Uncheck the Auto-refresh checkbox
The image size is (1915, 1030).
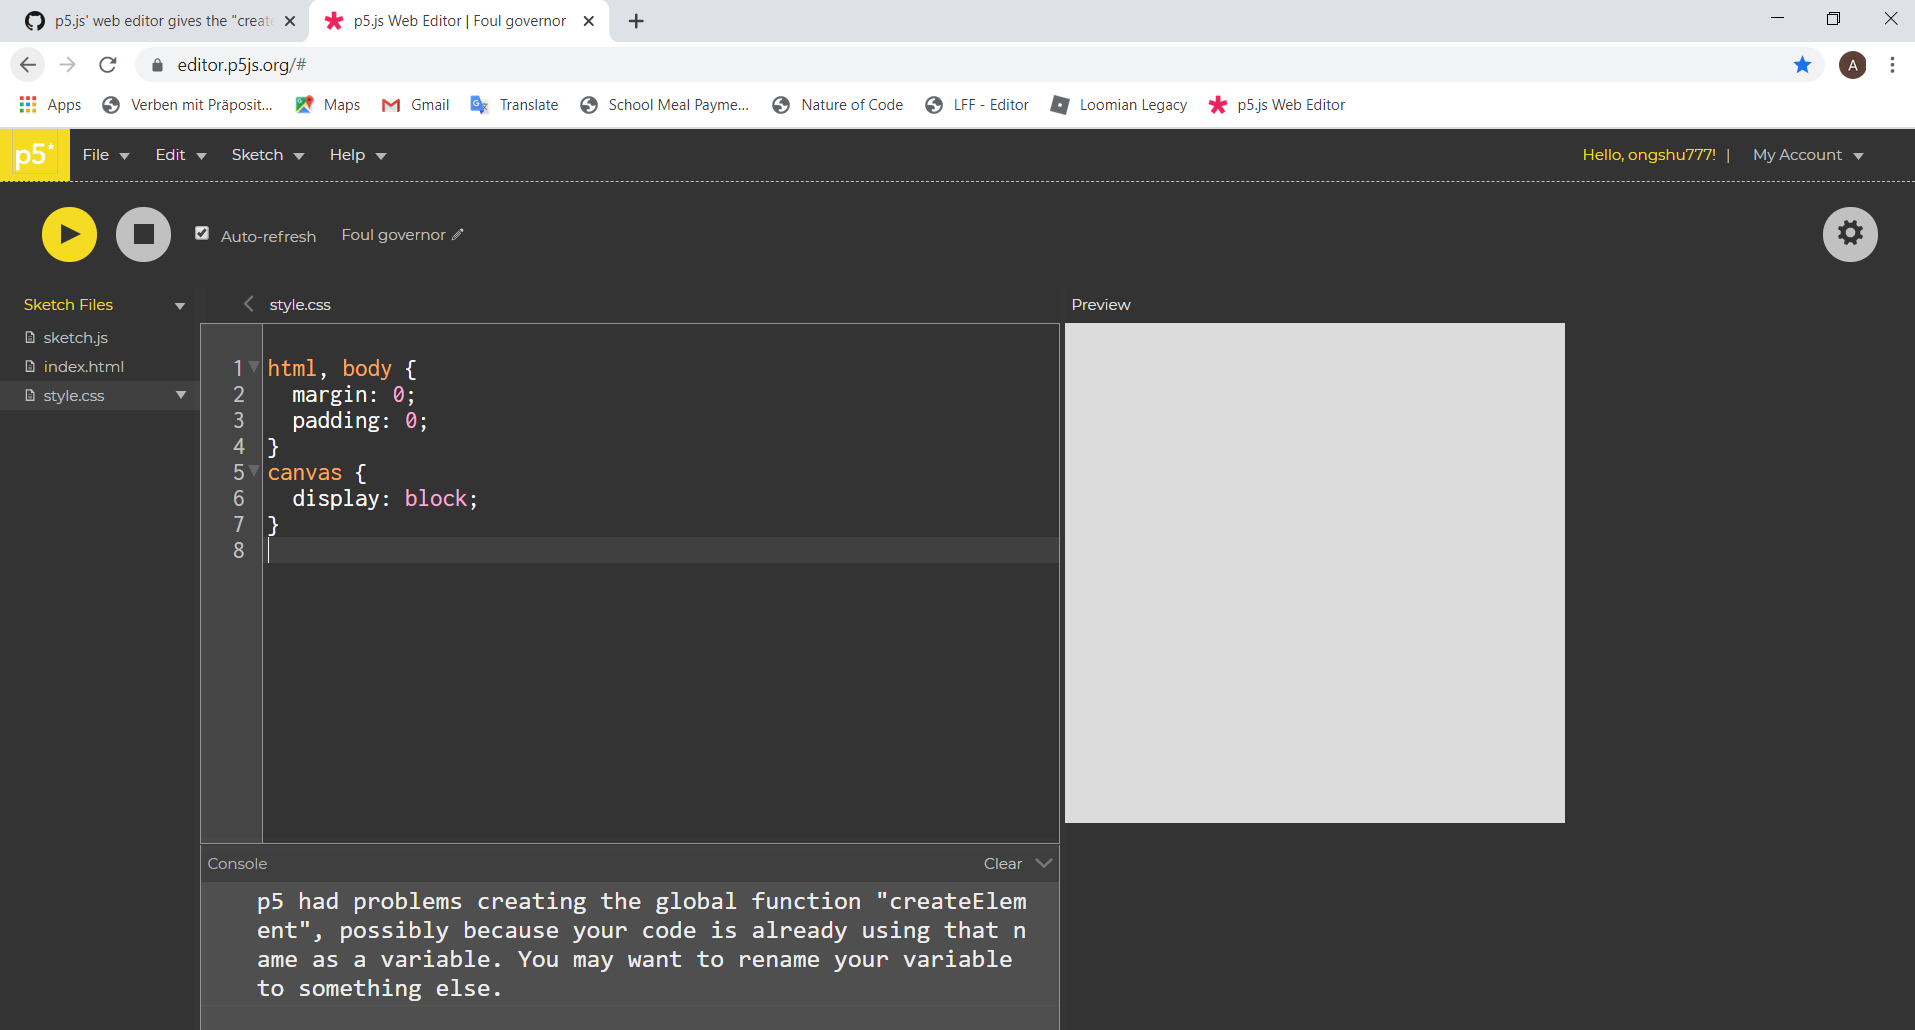[x=201, y=233]
